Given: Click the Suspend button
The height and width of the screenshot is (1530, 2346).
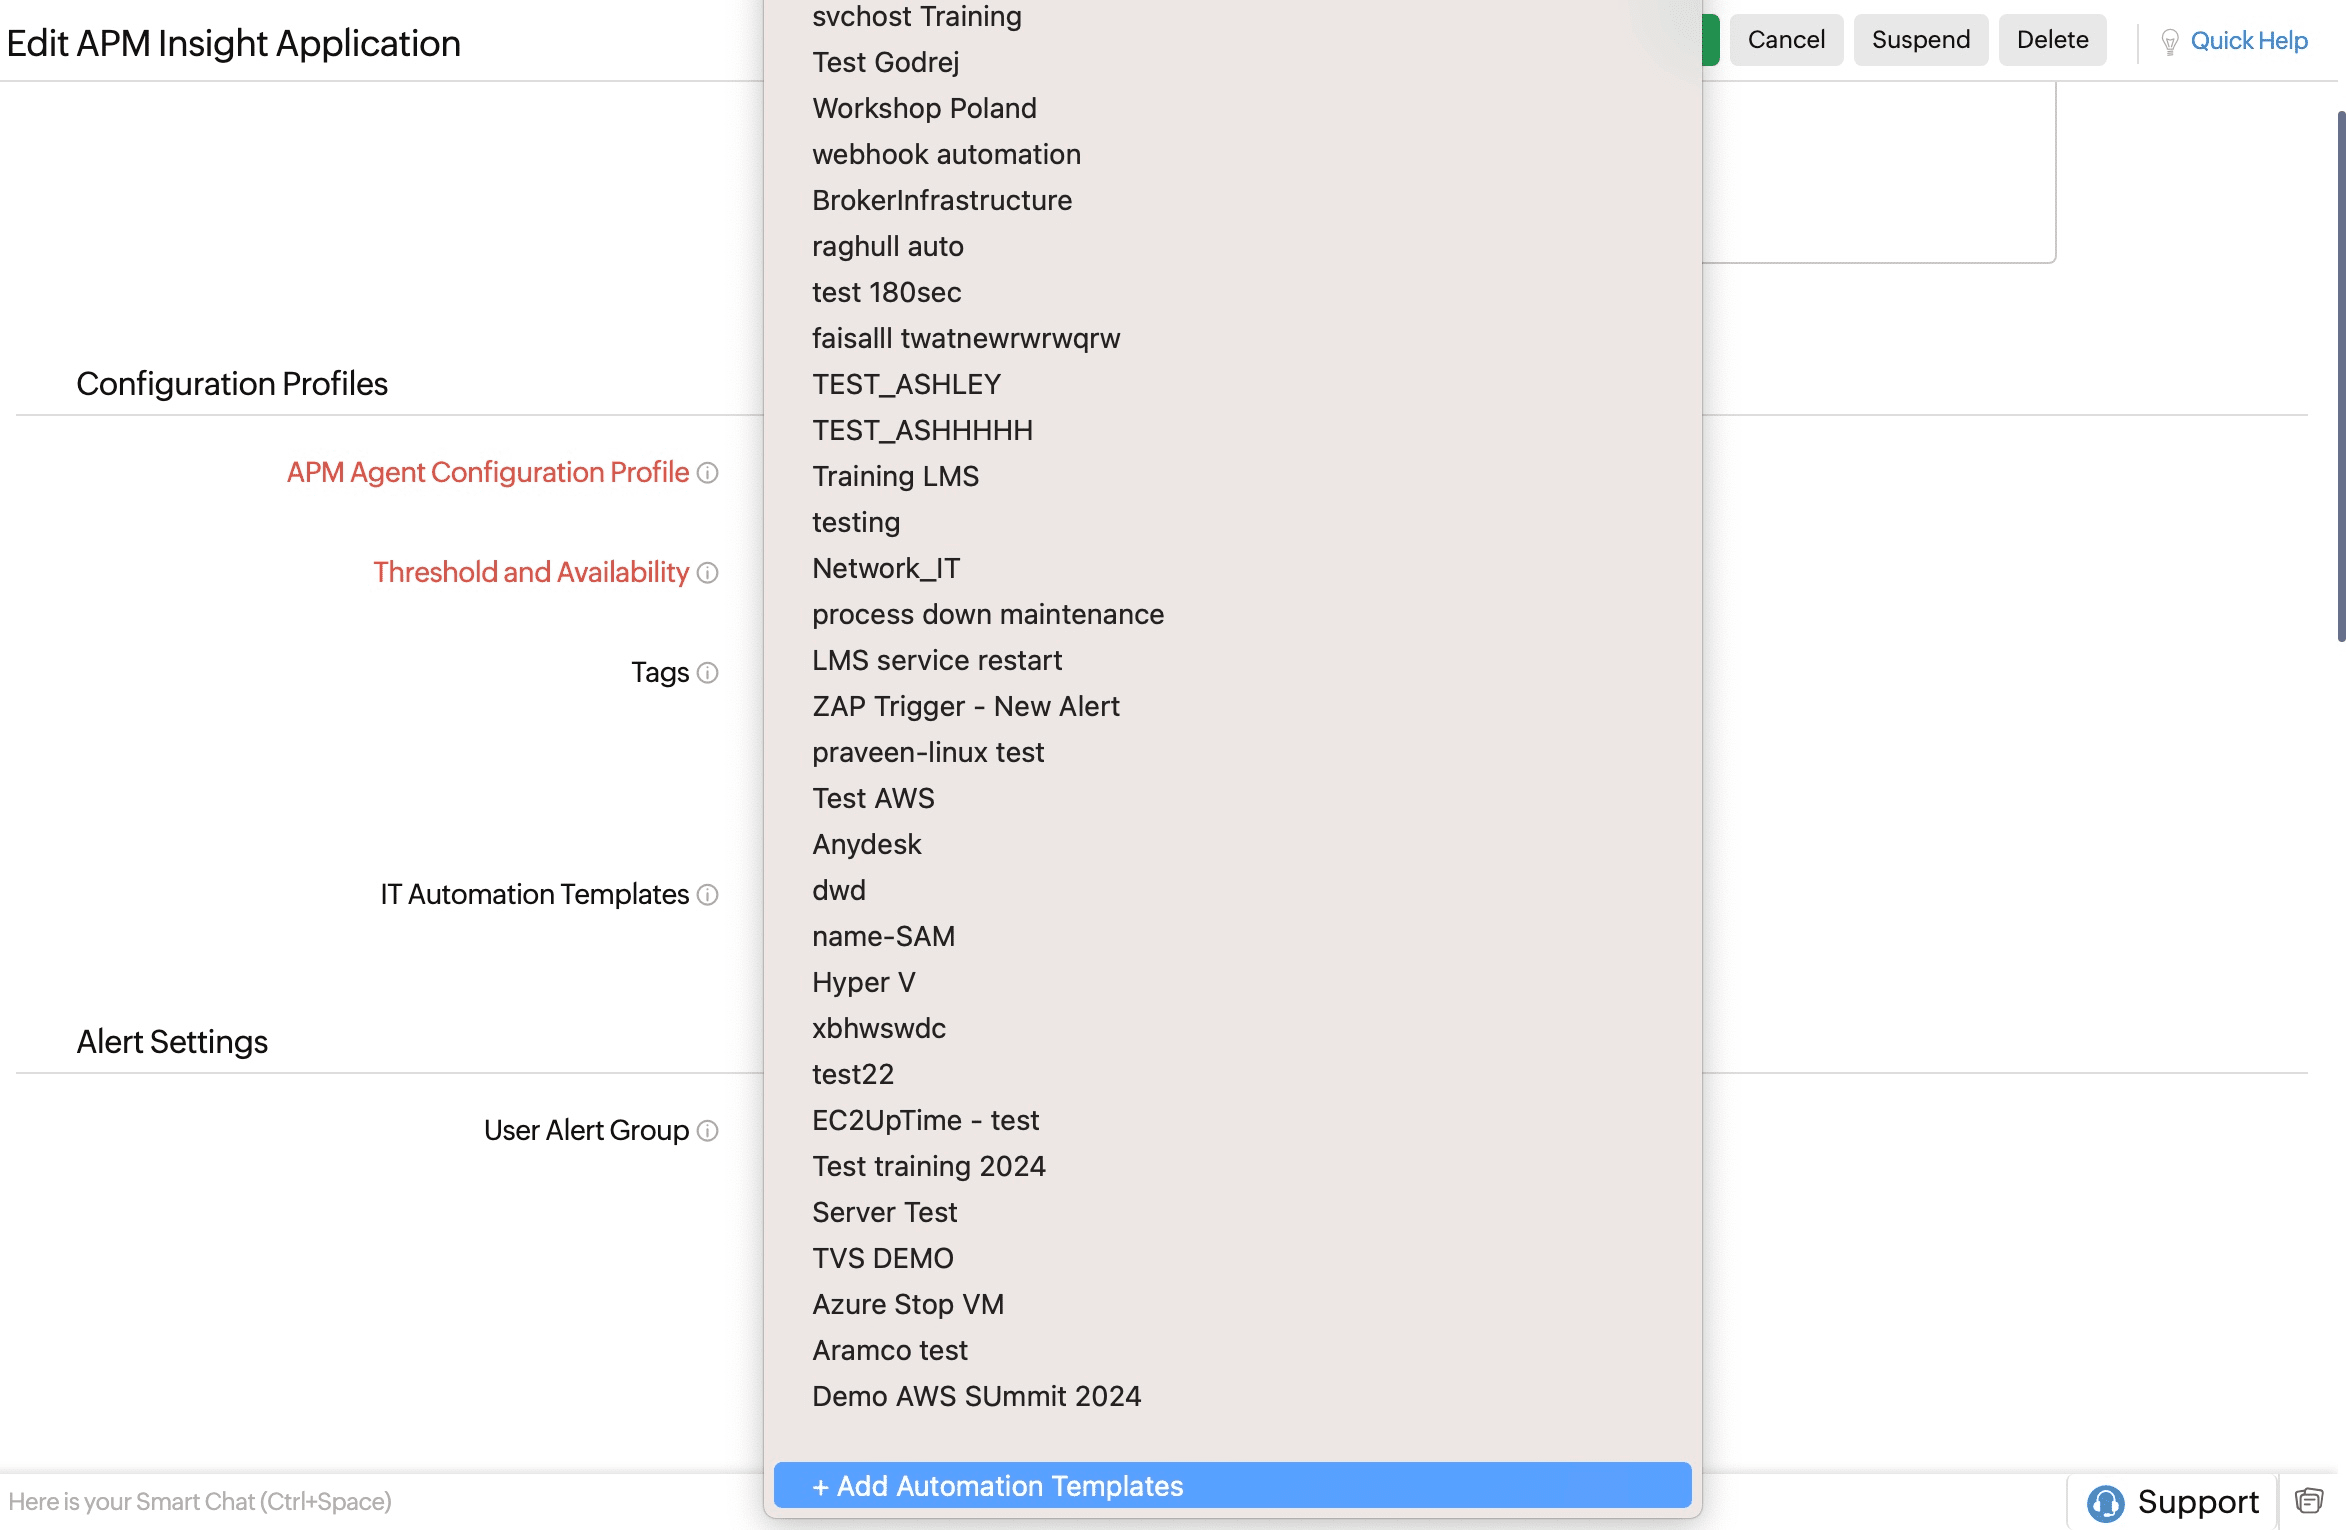Looking at the screenshot, I should (1920, 40).
